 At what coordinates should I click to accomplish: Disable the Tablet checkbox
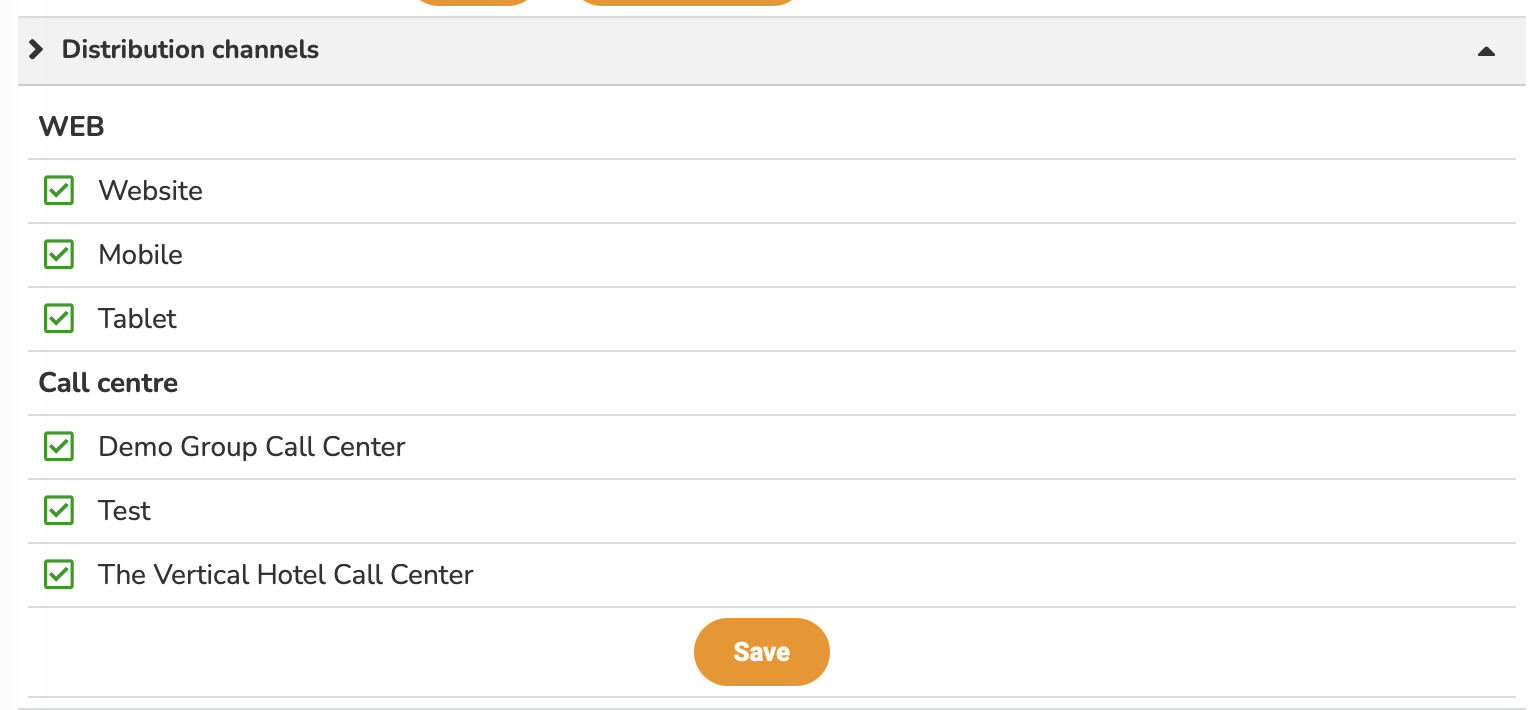(59, 319)
